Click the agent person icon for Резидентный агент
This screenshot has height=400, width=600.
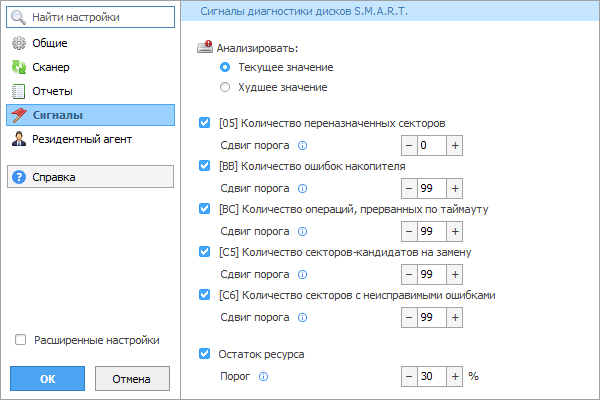(19, 139)
